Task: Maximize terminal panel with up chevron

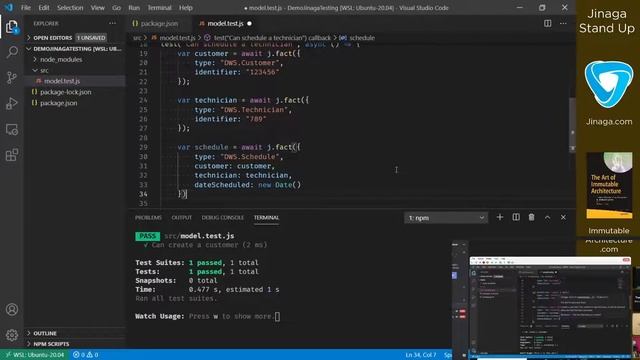Action: [547, 218]
